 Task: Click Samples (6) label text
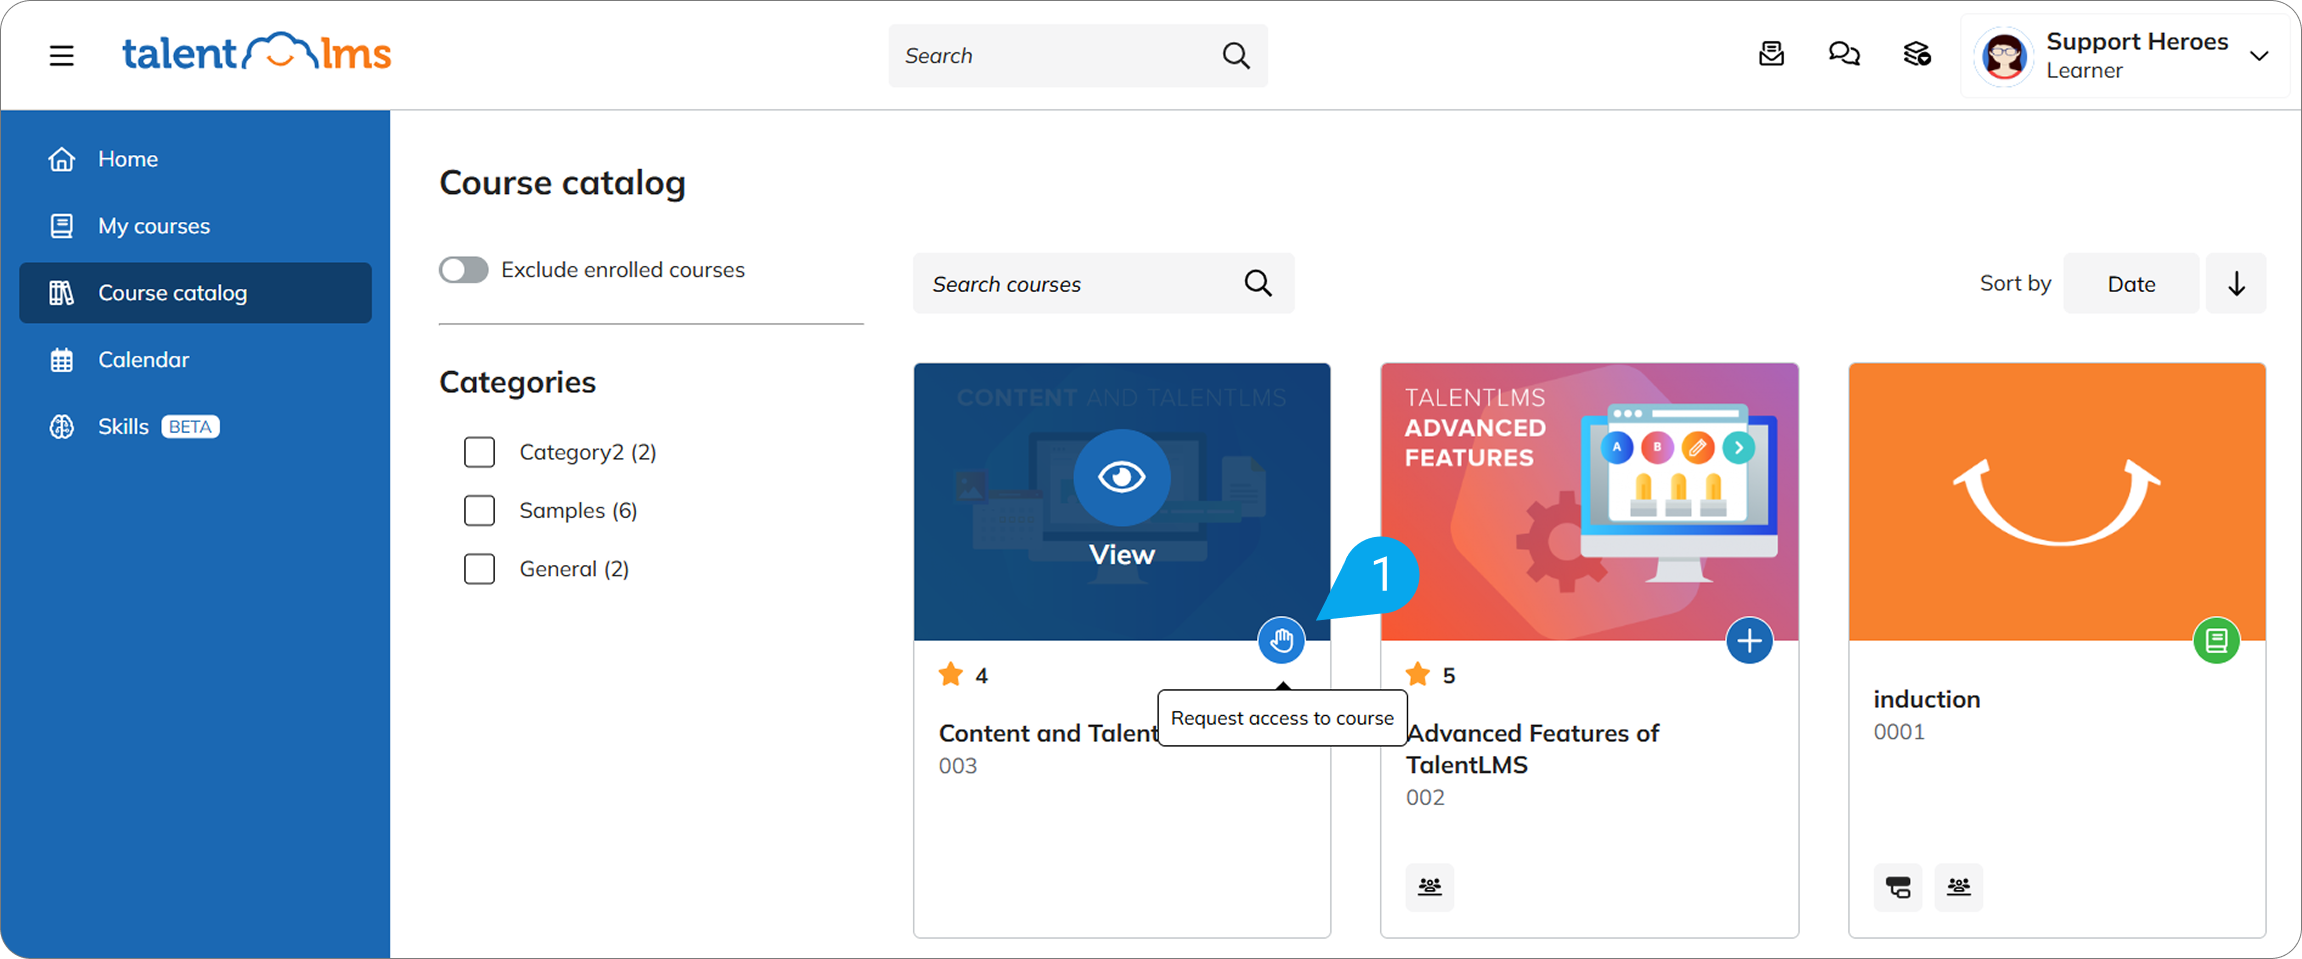578,511
